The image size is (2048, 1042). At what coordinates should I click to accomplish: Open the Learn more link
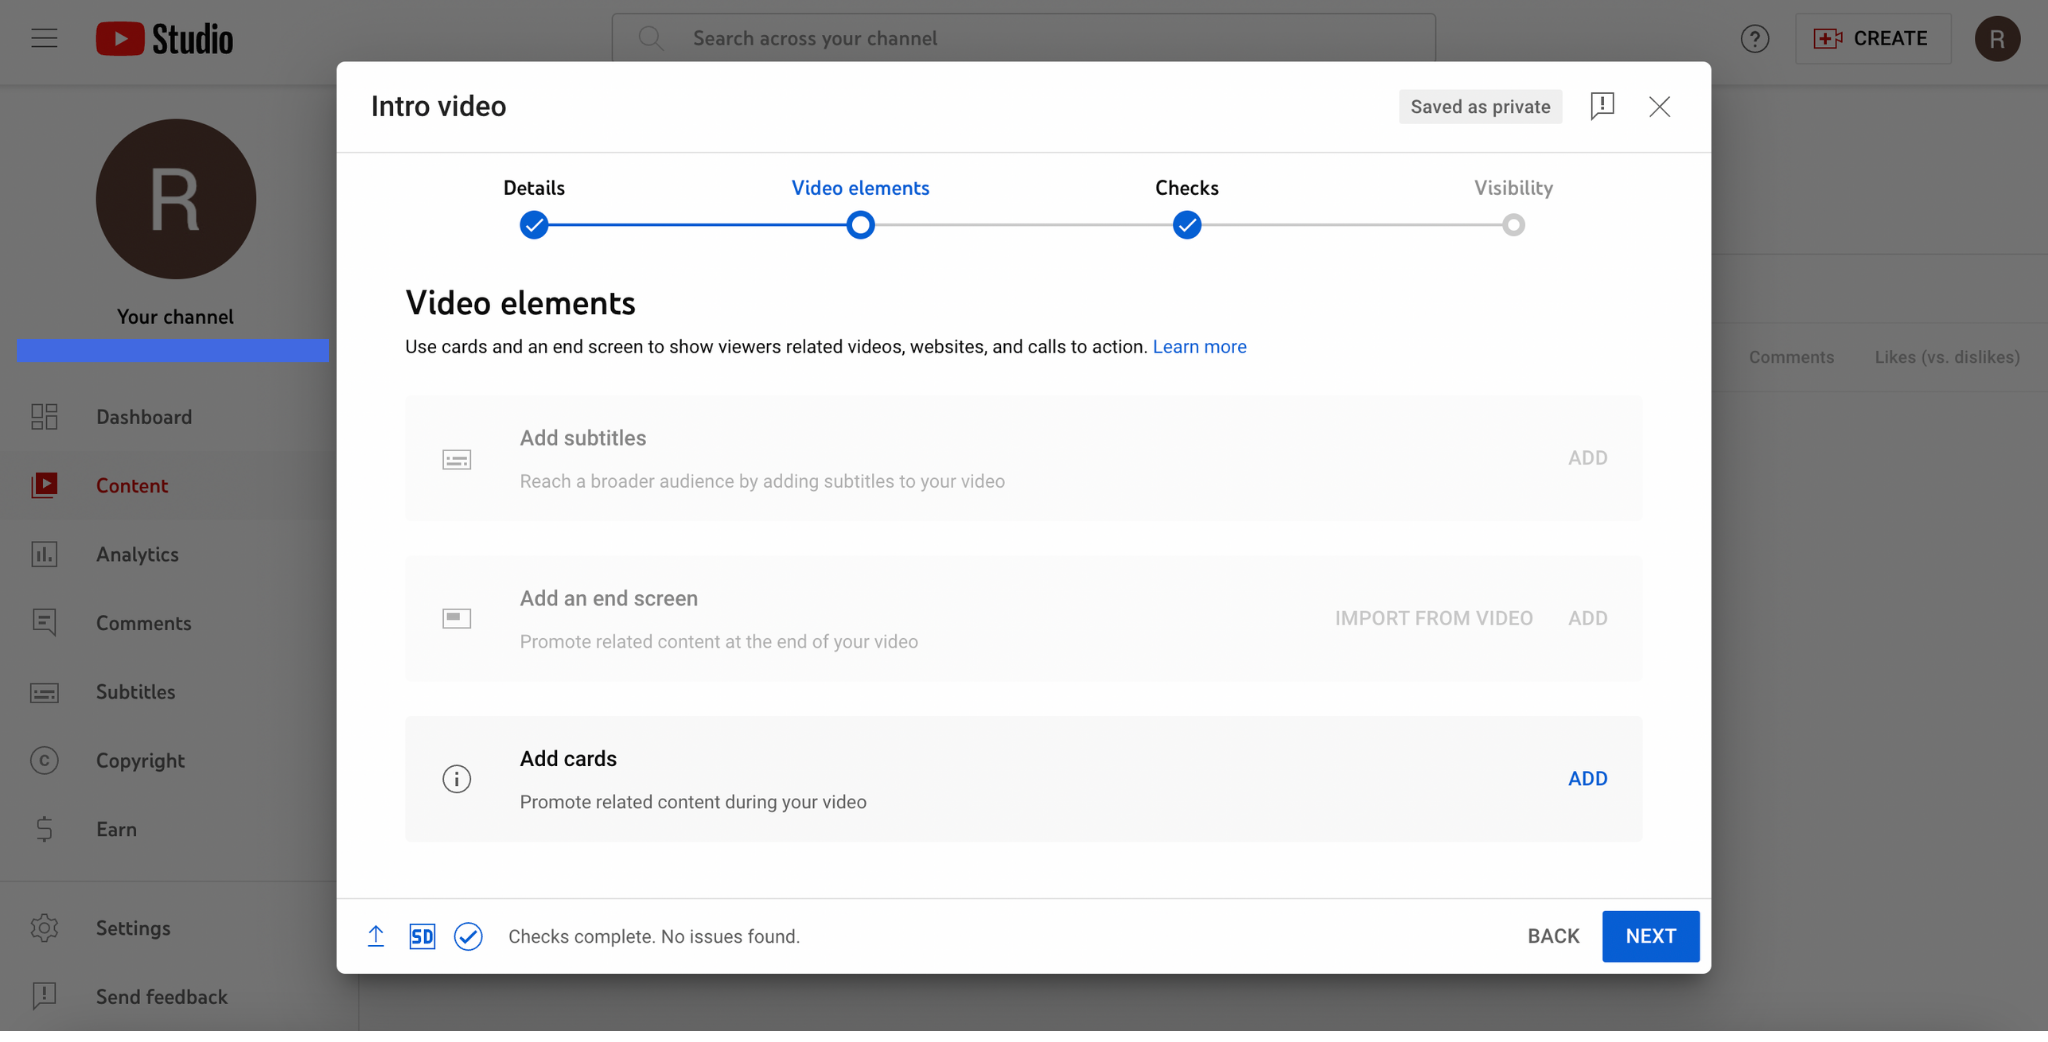[1199, 347]
